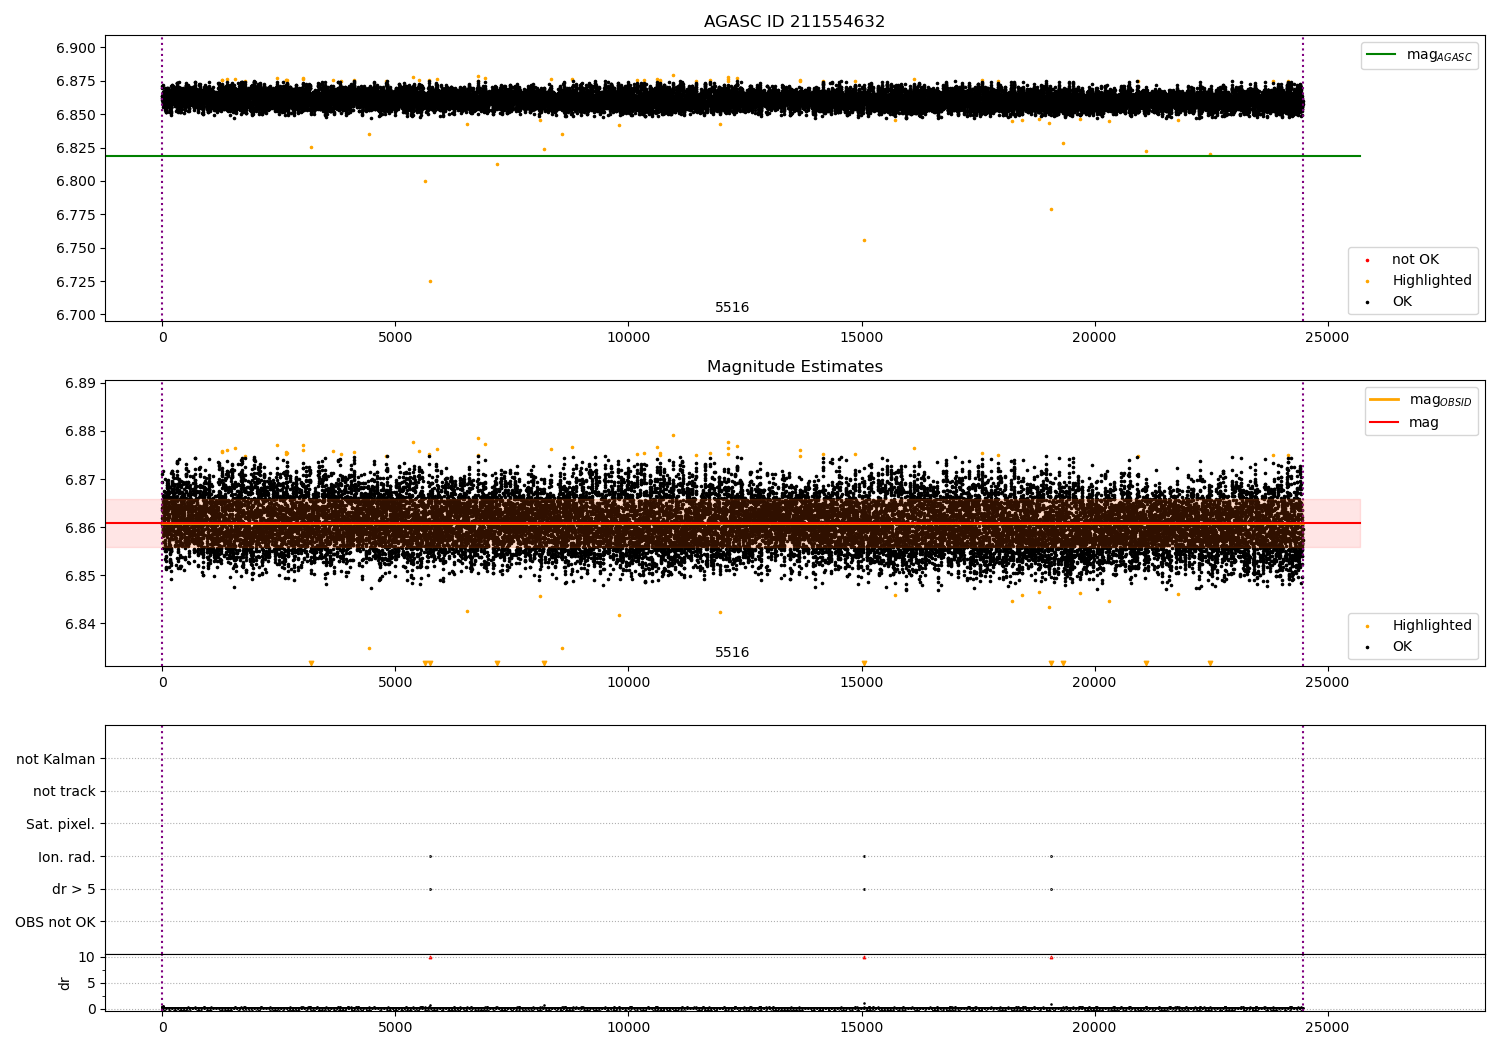Click the leftmost red triangle in the dr panel
This screenshot has height=1050, width=1500.
(430, 958)
